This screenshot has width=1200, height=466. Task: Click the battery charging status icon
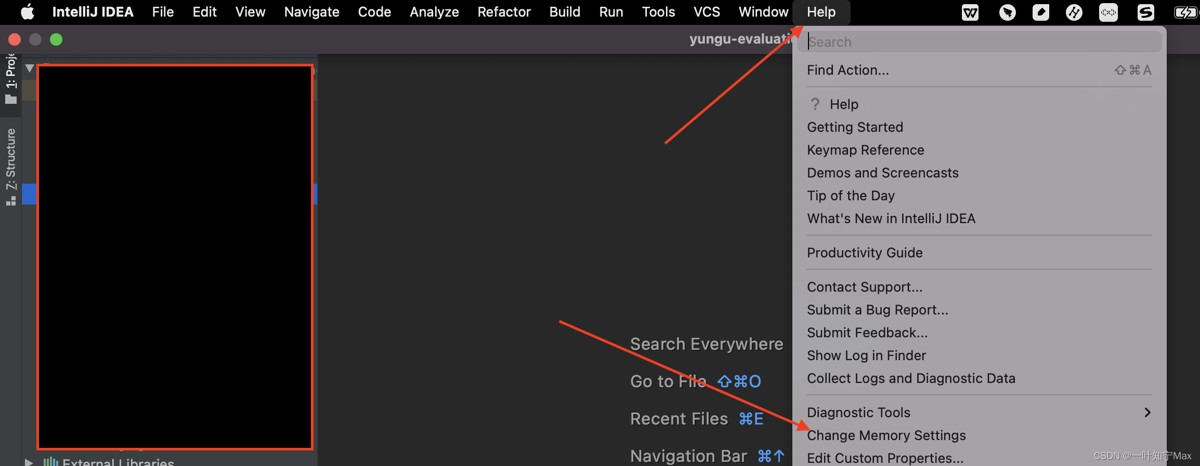(x=1184, y=12)
